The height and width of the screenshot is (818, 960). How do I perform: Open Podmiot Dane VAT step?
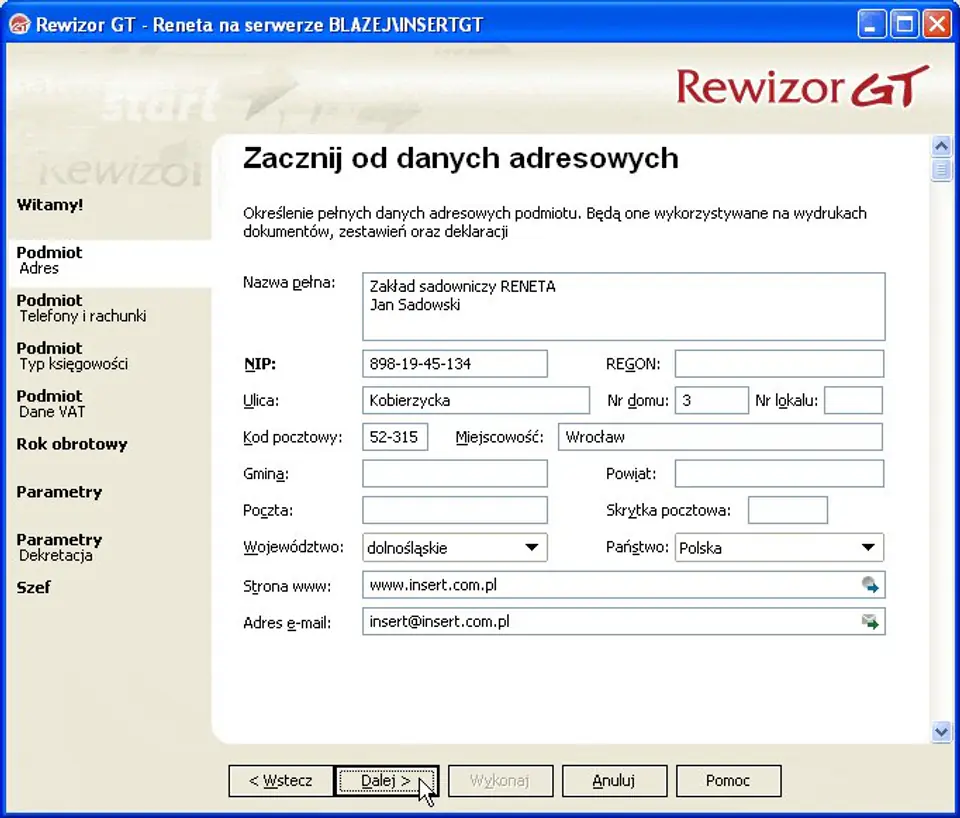[x=51, y=403]
